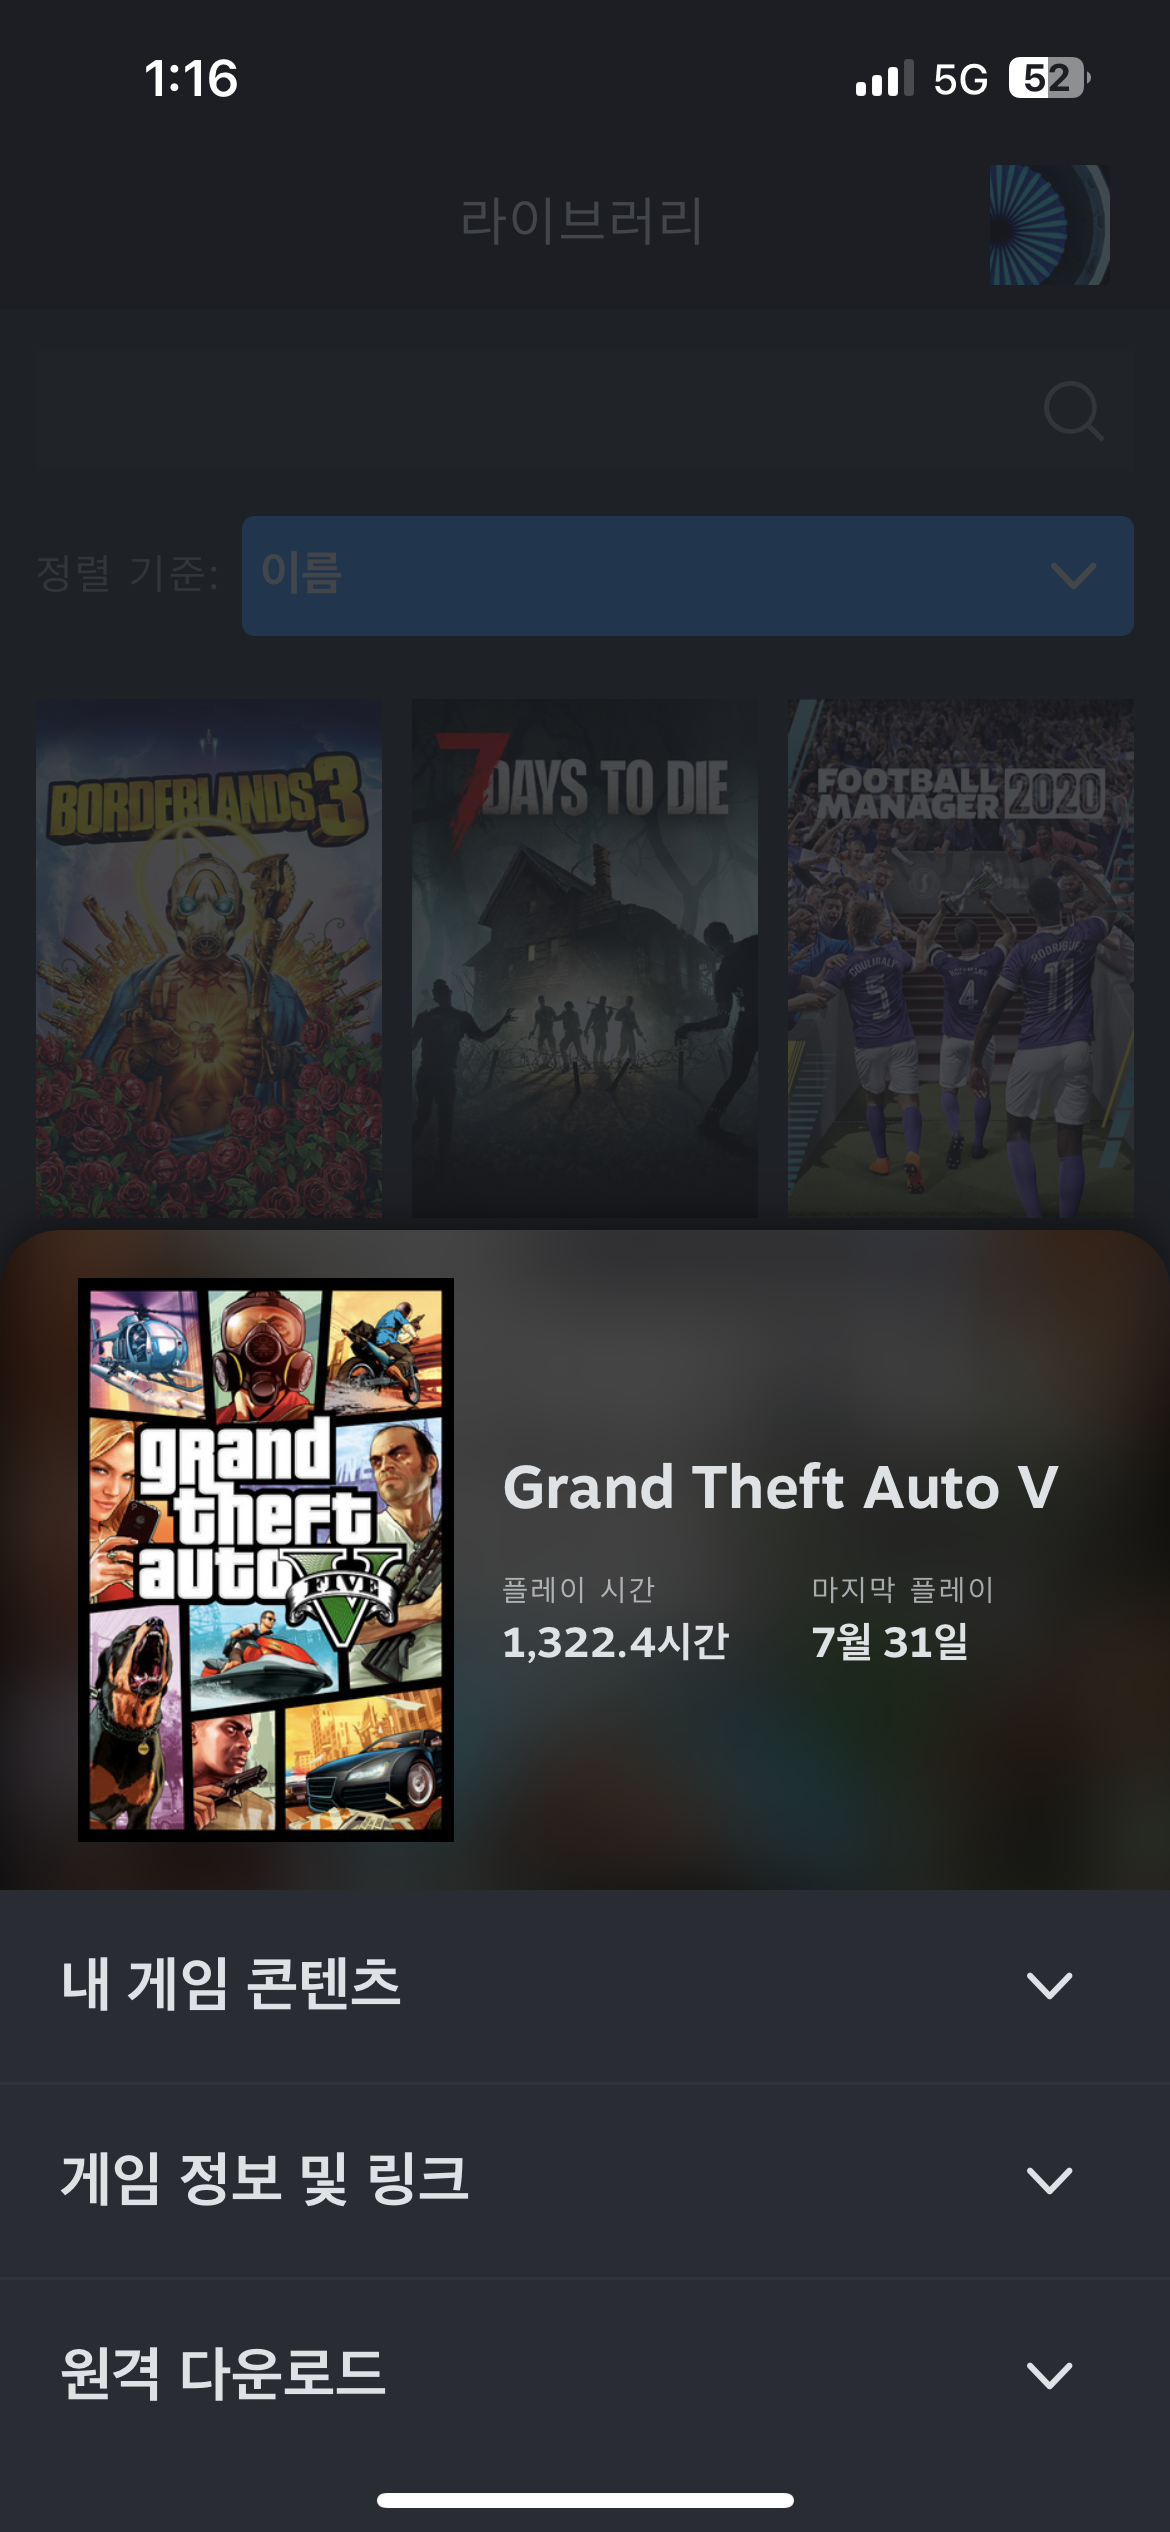
Task: Click the sort dropdown chevron arrow
Action: [1074, 576]
